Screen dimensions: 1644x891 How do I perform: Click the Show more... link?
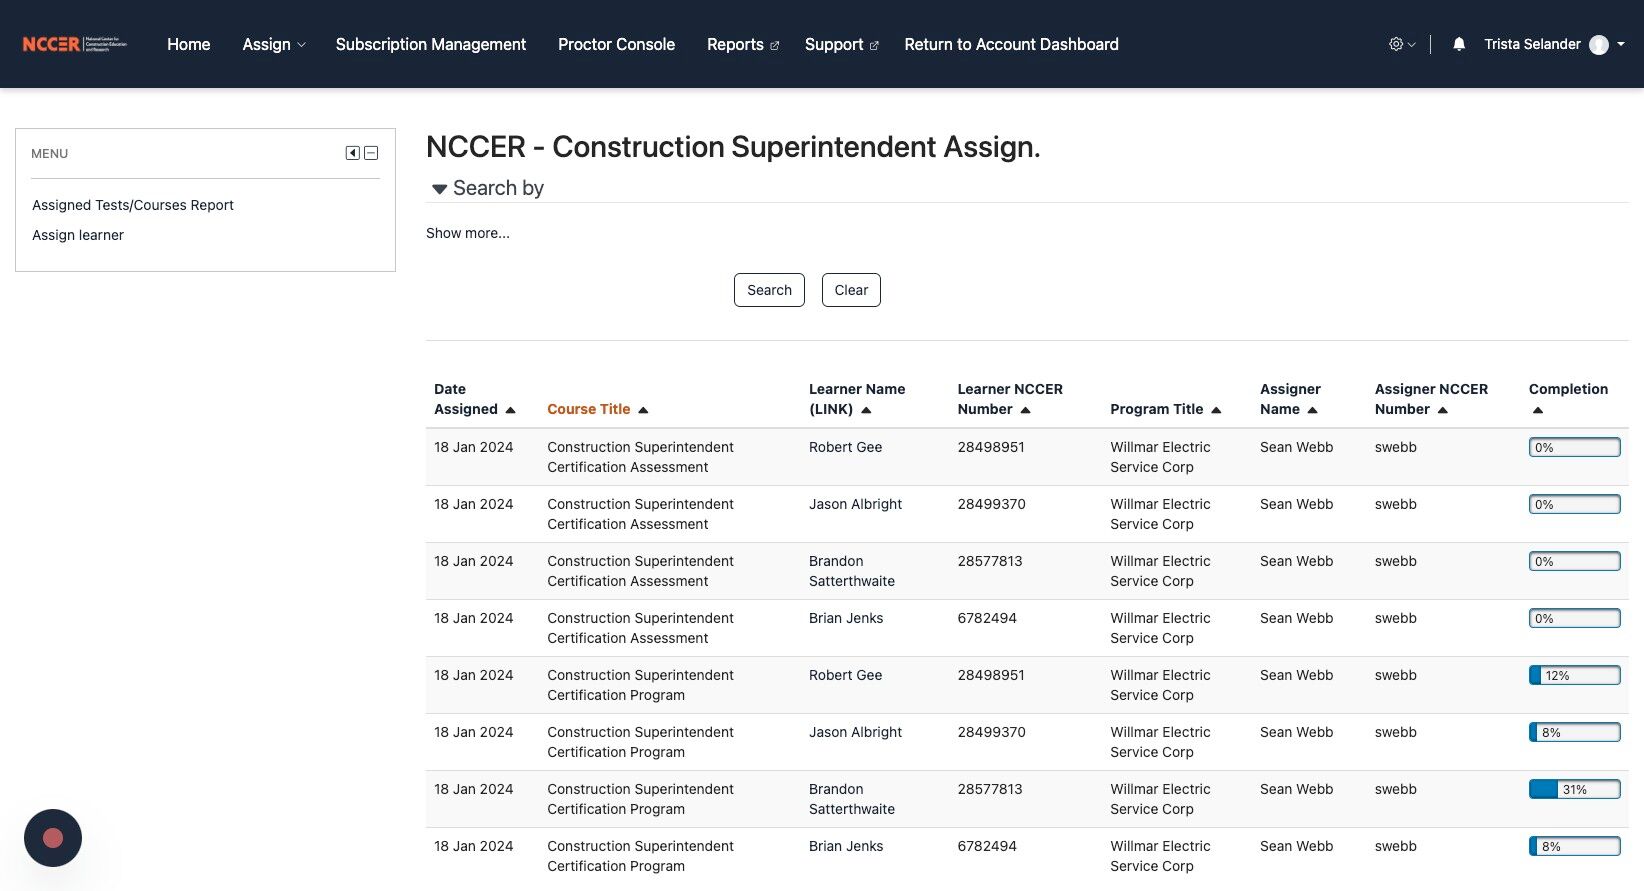point(468,233)
